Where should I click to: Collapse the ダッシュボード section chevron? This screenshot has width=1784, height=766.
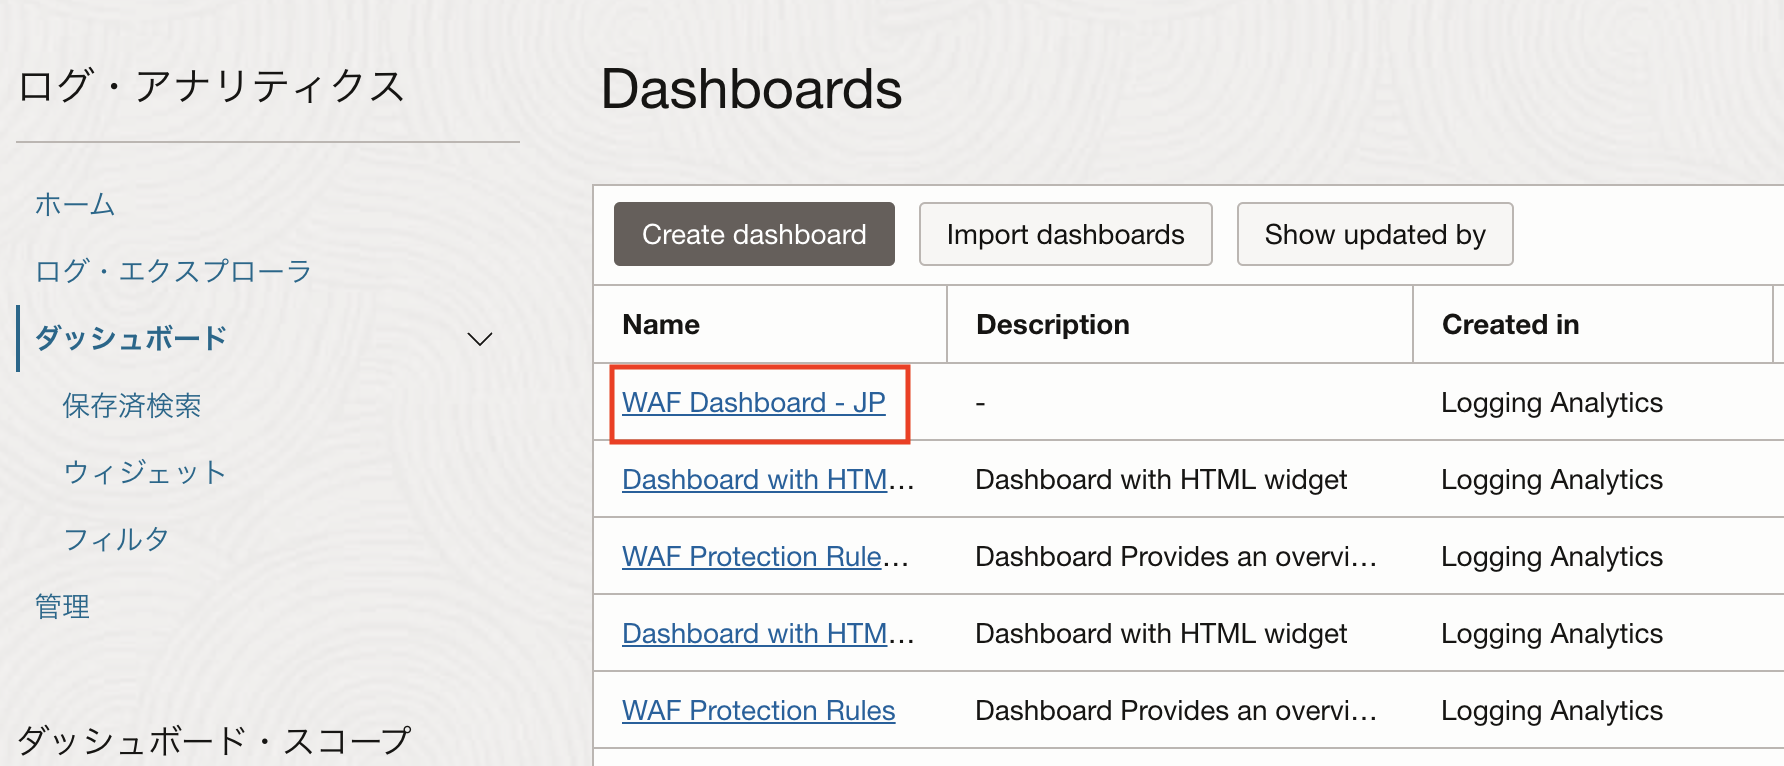tap(480, 339)
